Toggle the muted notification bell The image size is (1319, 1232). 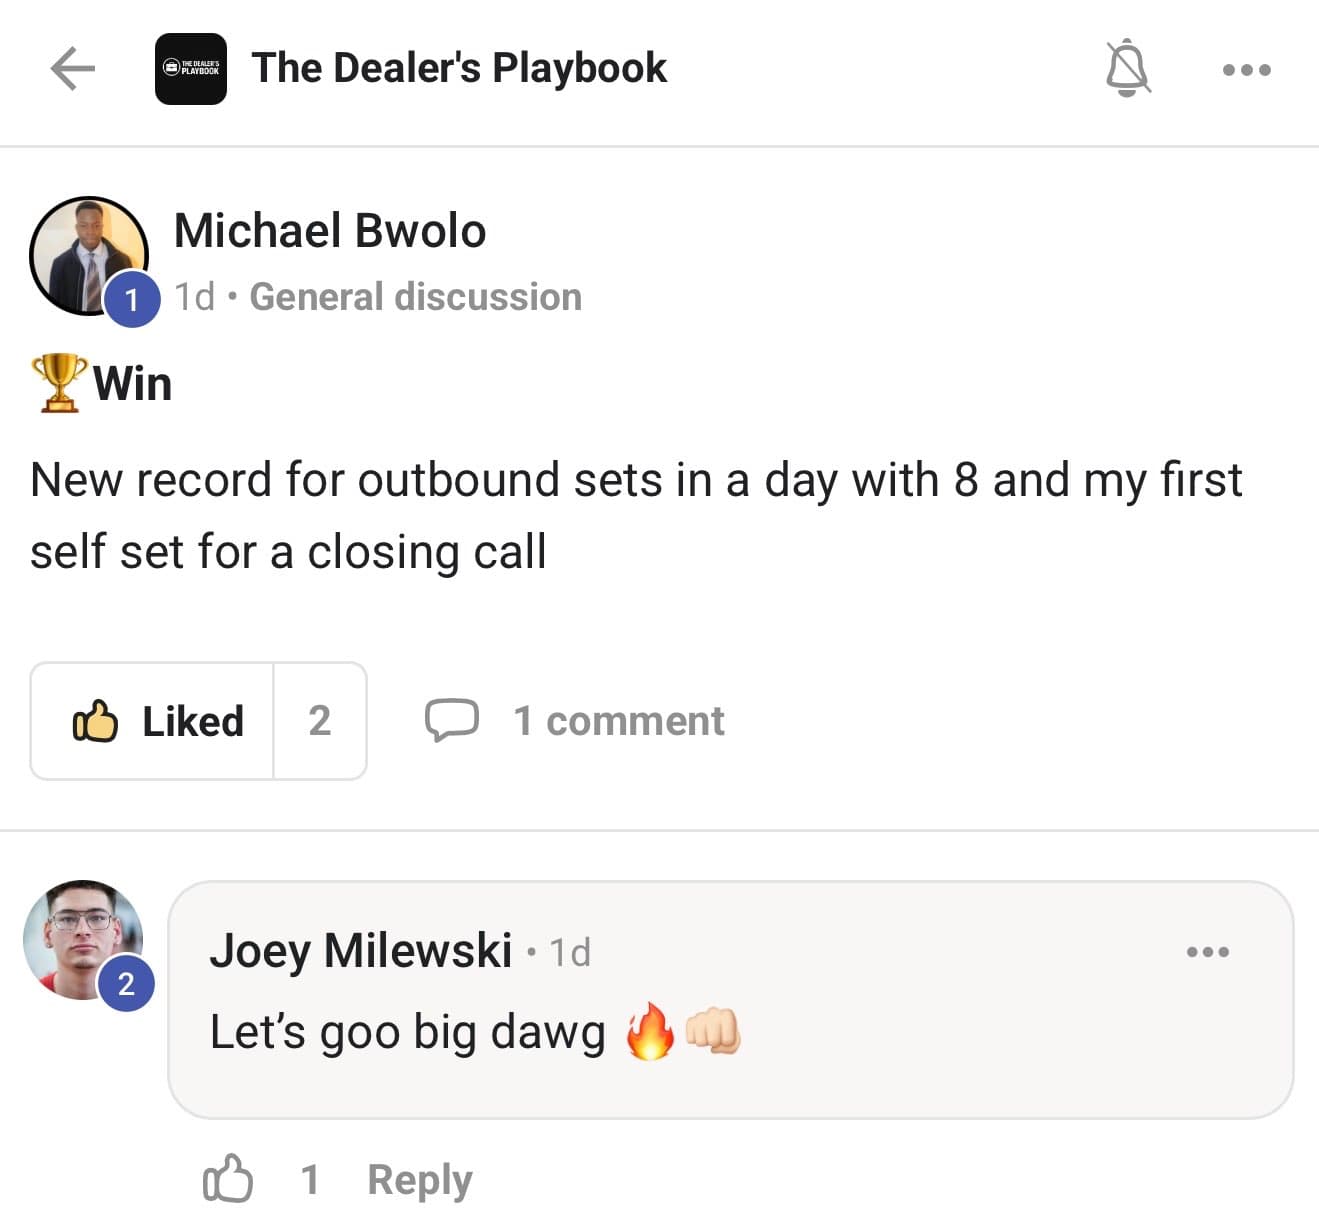click(x=1128, y=68)
